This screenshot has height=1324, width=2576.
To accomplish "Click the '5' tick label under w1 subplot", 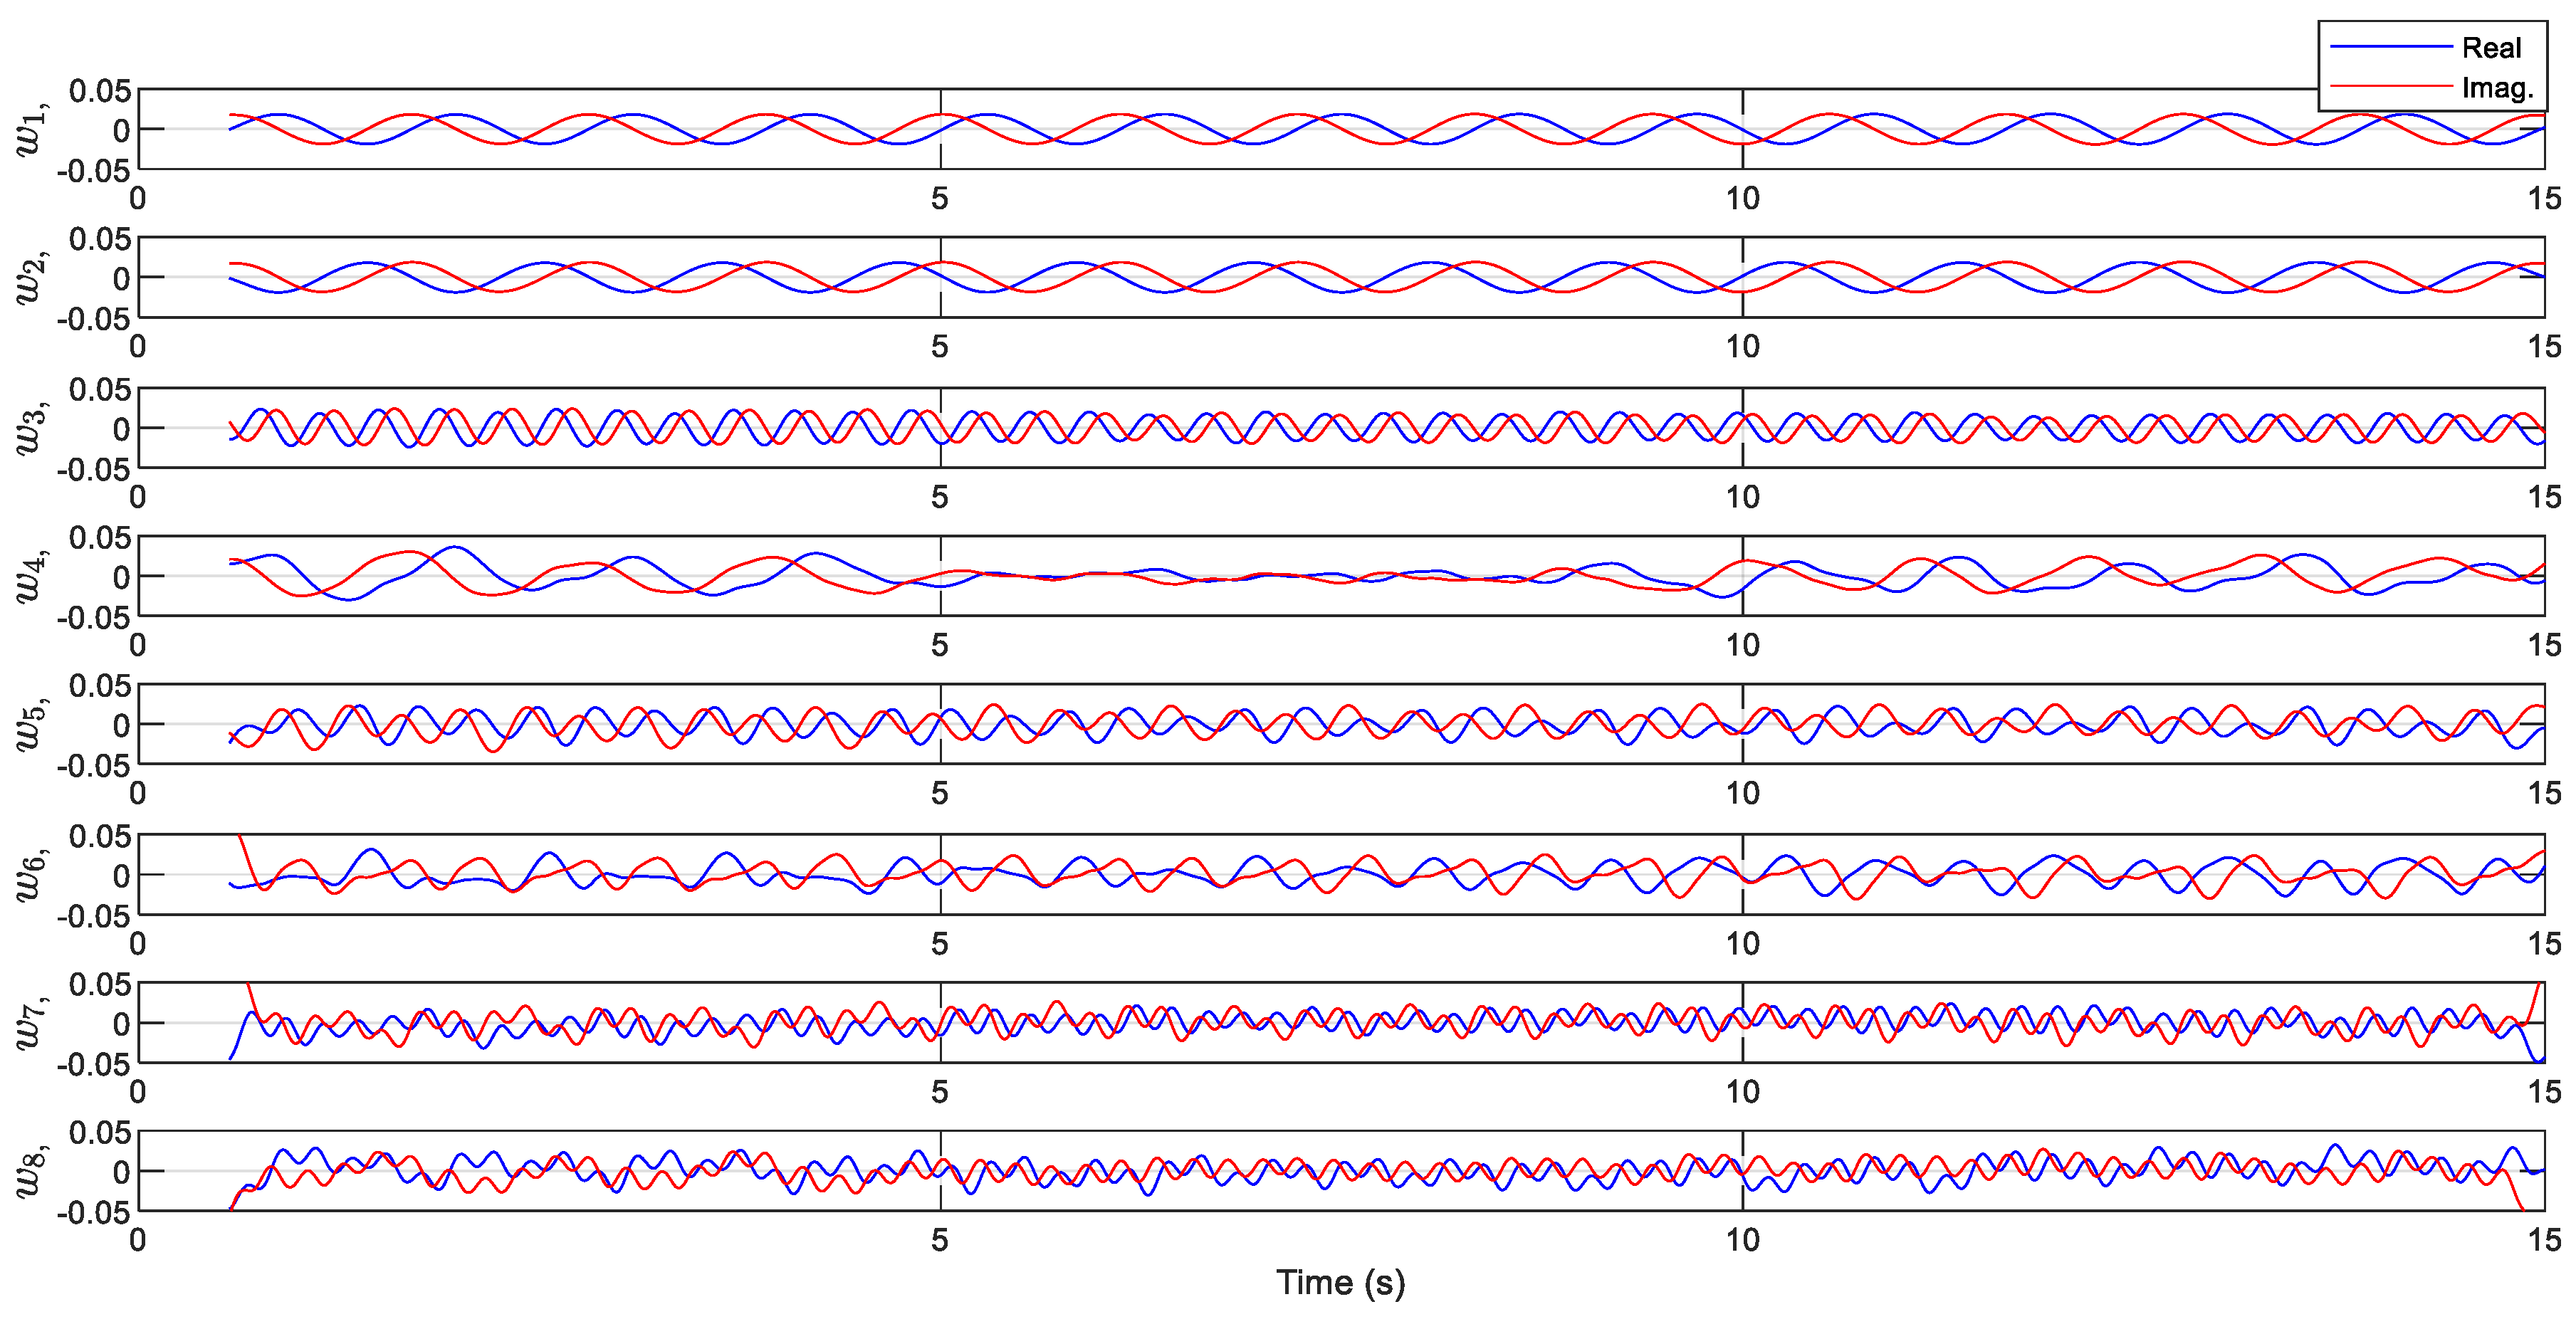I will [939, 198].
